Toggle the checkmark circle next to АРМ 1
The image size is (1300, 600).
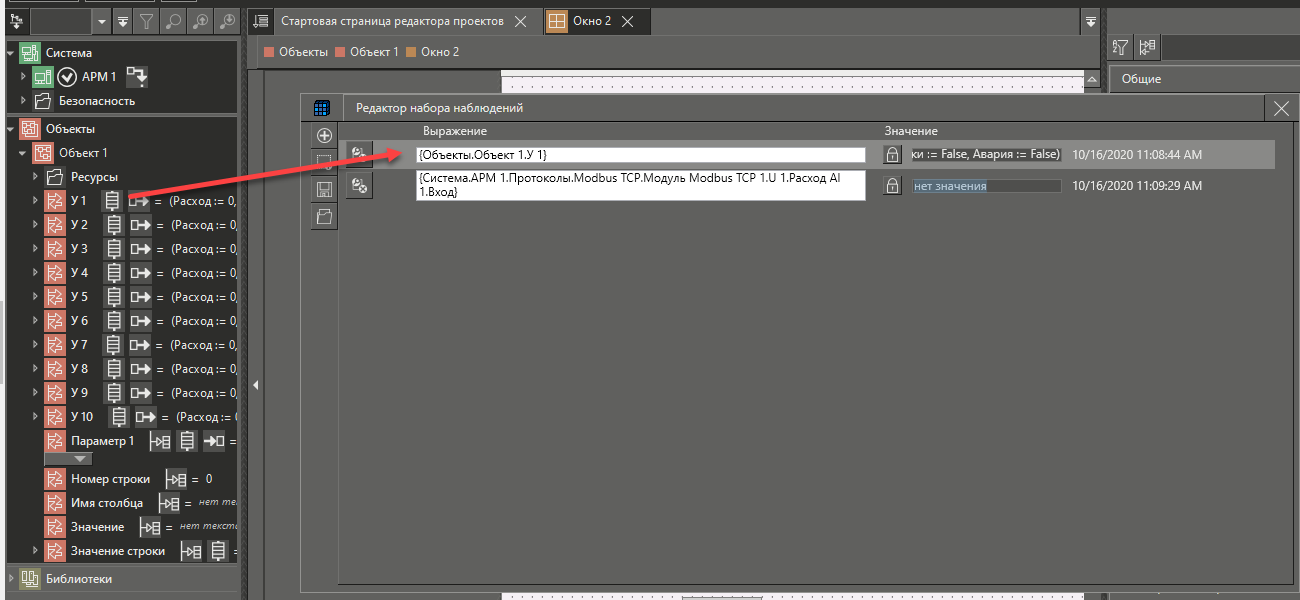pos(67,77)
